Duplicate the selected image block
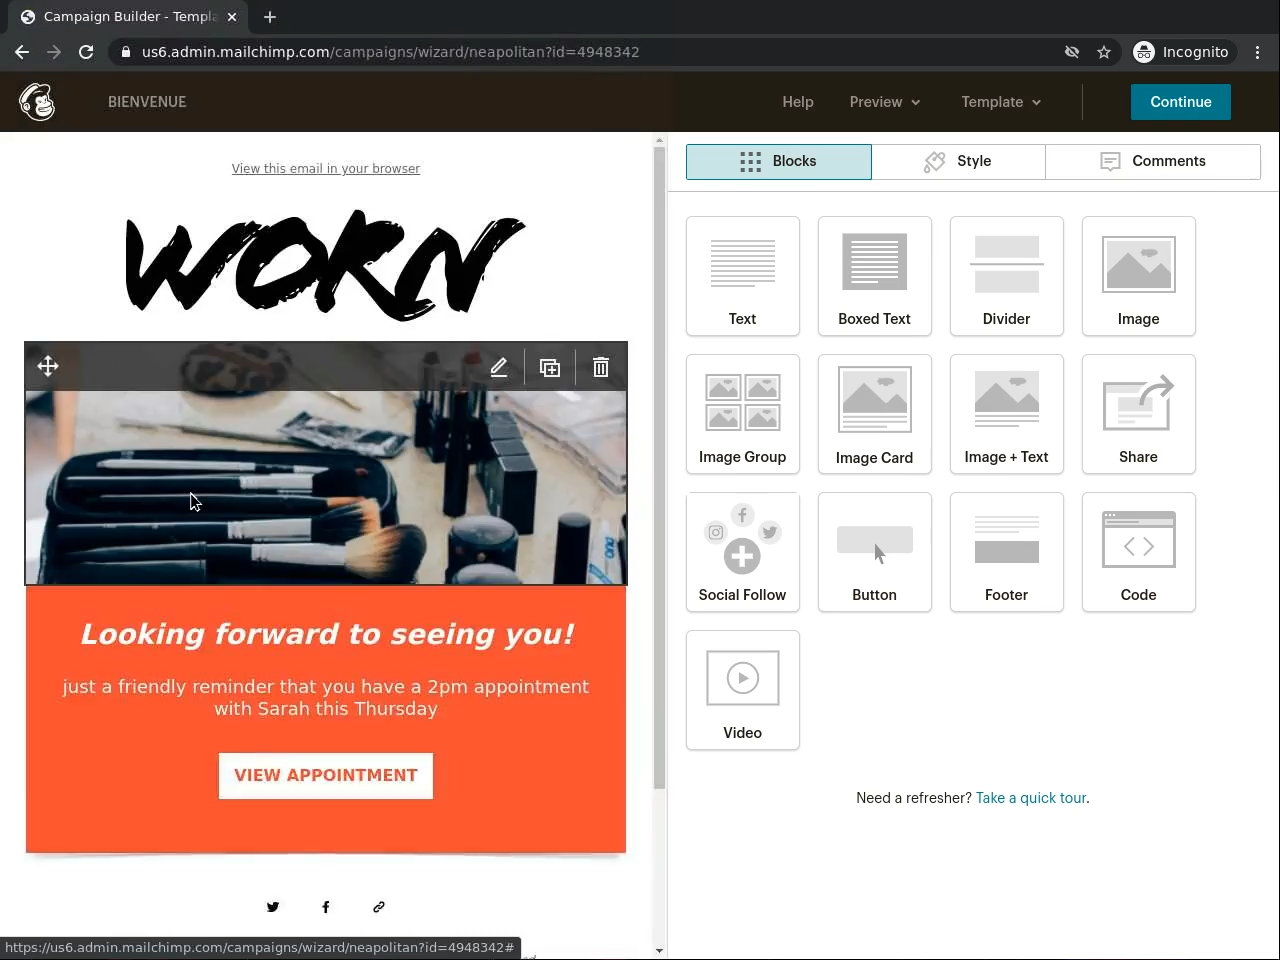The height and width of the screenshot is (960, 1280). pyautogui.click(x=550, y=367)
